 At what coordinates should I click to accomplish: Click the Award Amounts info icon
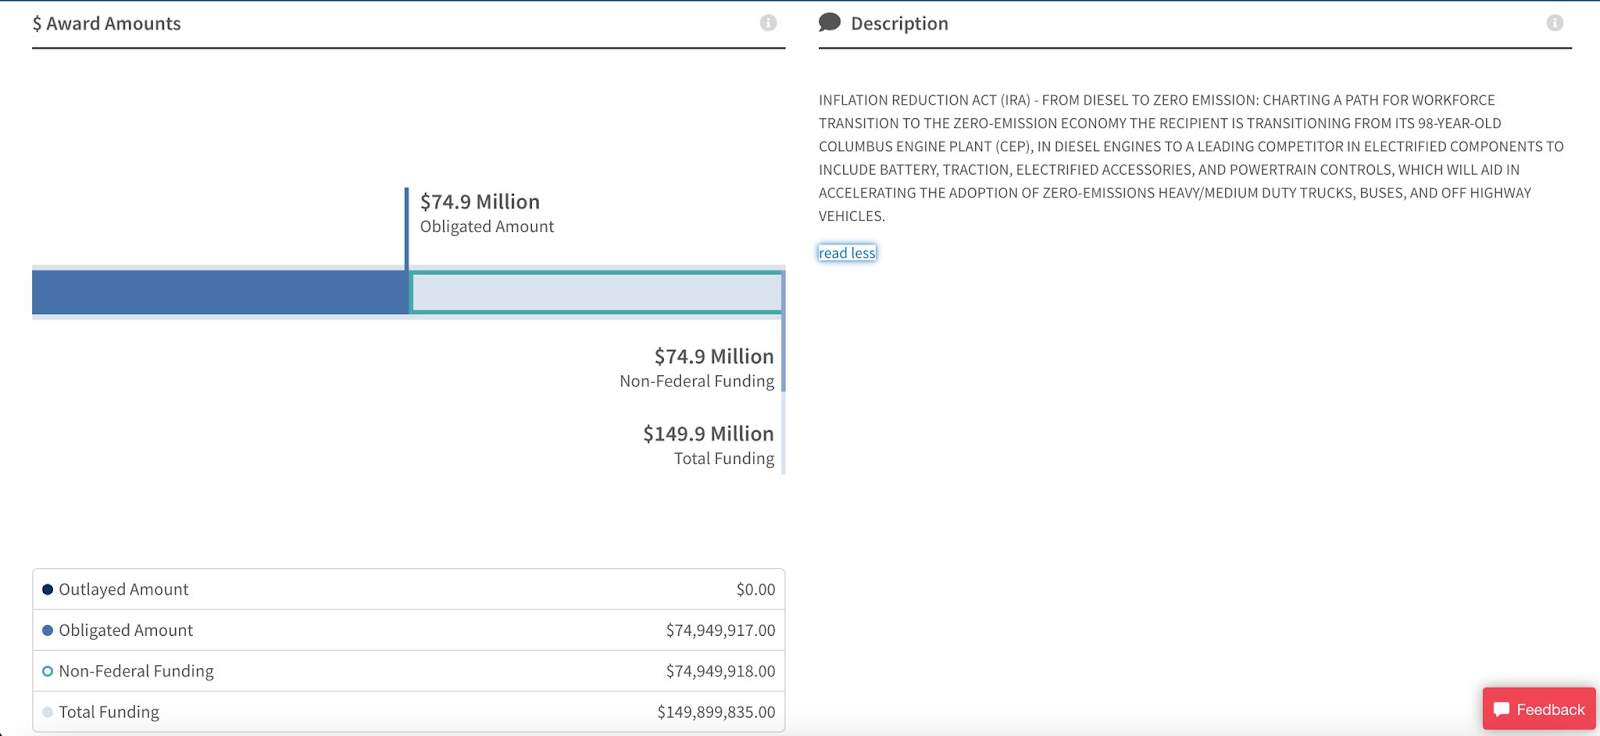768,23
